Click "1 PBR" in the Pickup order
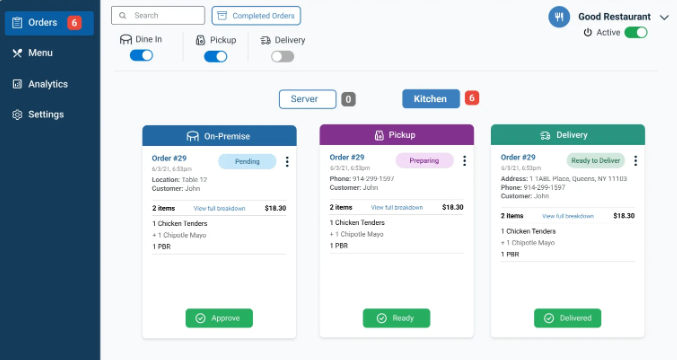The width and height of the screenshot is (677, 360). click(338, 246)
